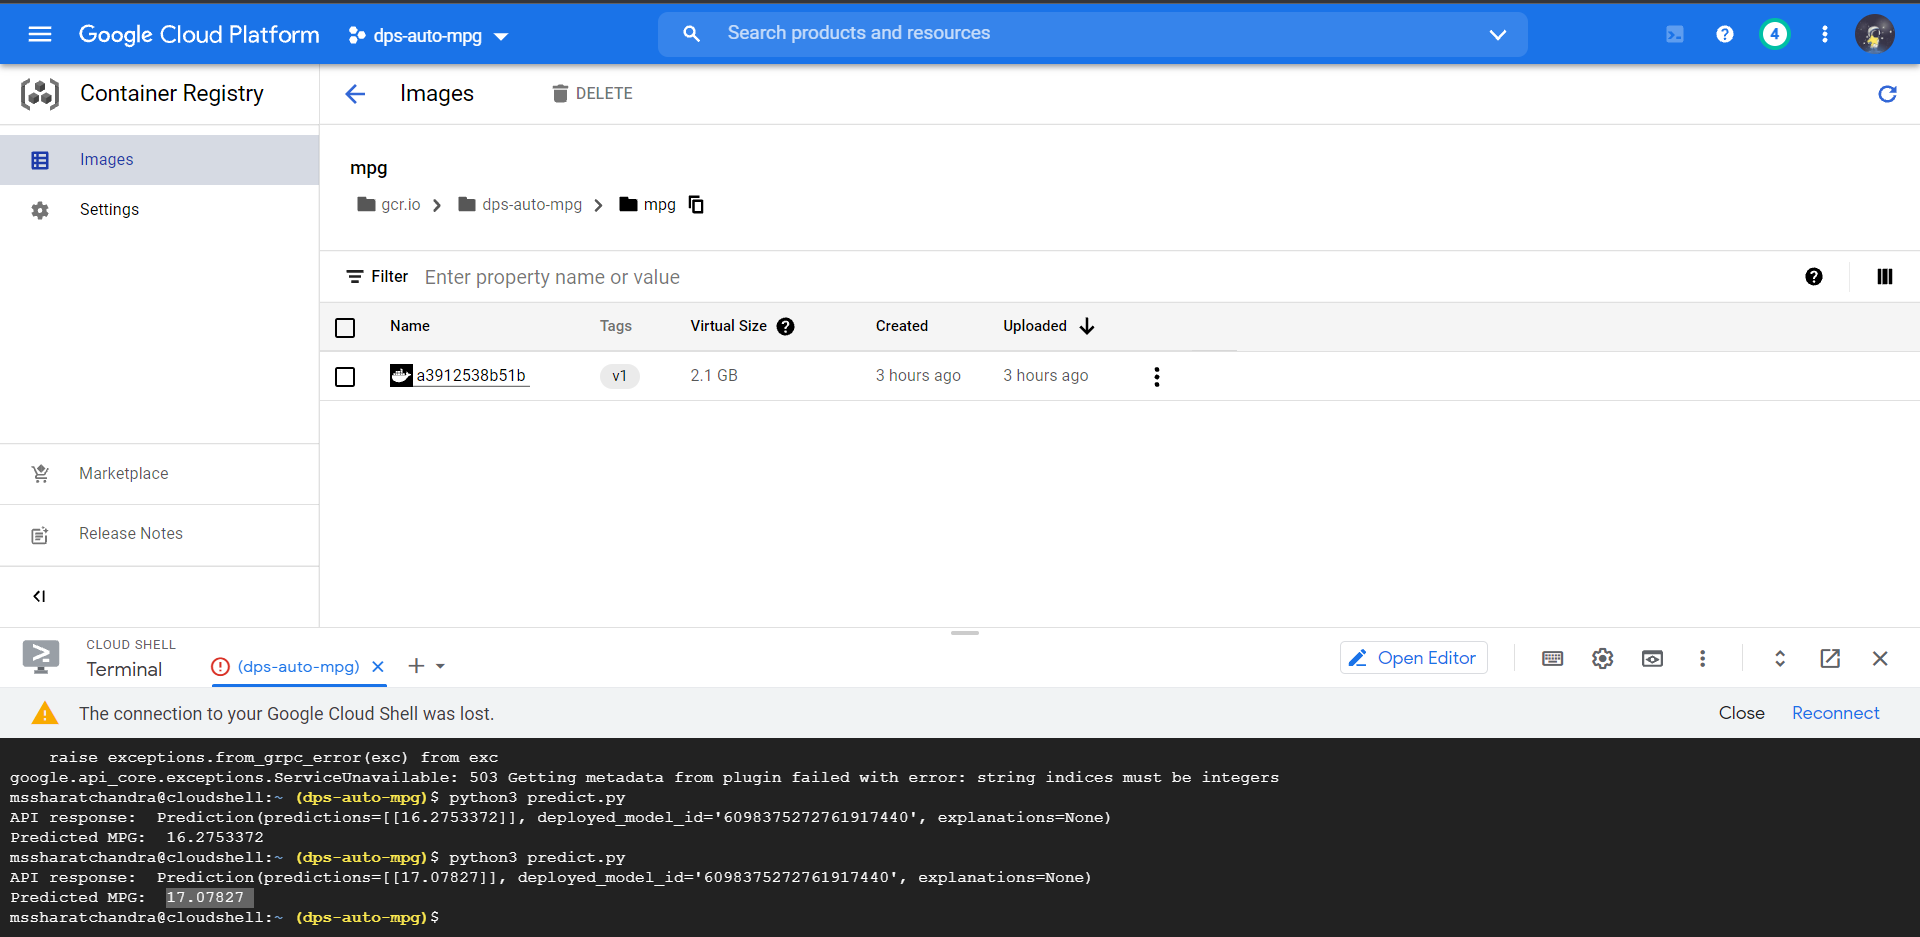The width and height of the screenshot is (1920, 937).
Task: Reconnect the lost Cloud Shell session
Action: point(1835,712)
